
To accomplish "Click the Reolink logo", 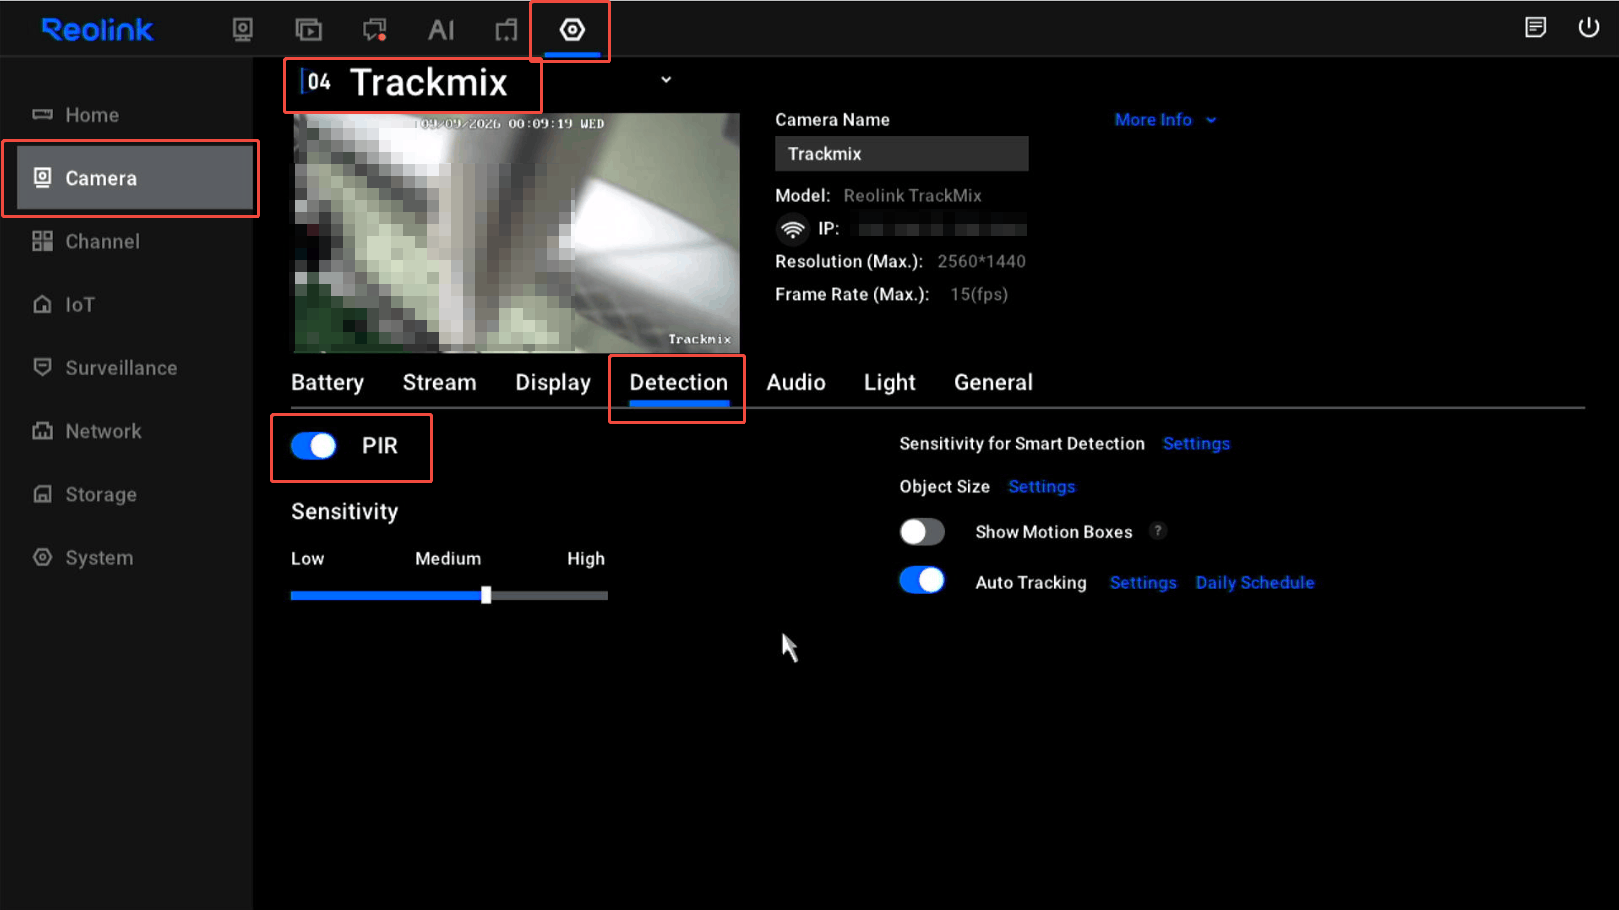I will (x=97, y=30).
